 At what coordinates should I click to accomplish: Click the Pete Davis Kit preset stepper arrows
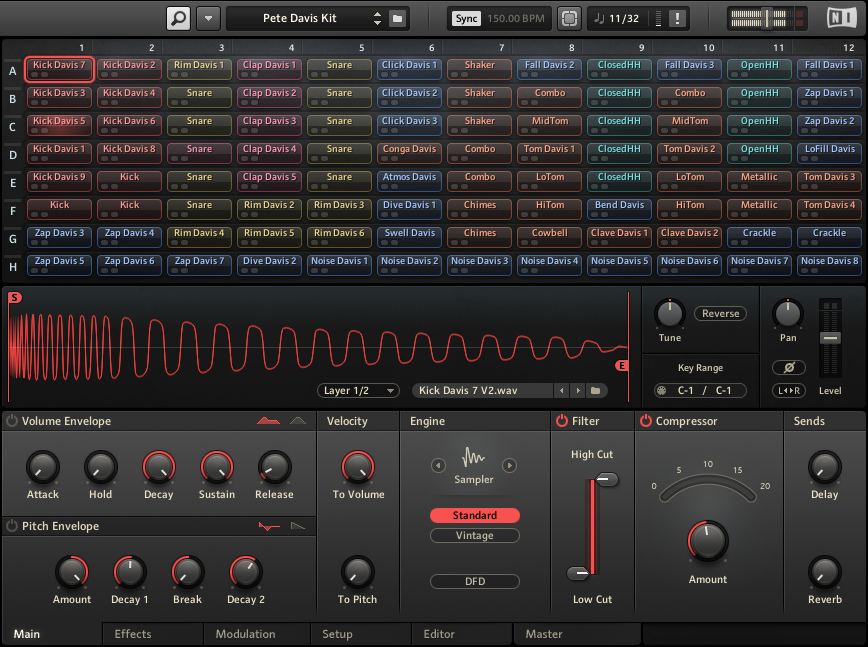pyautogui.click(x=377, y=18)
